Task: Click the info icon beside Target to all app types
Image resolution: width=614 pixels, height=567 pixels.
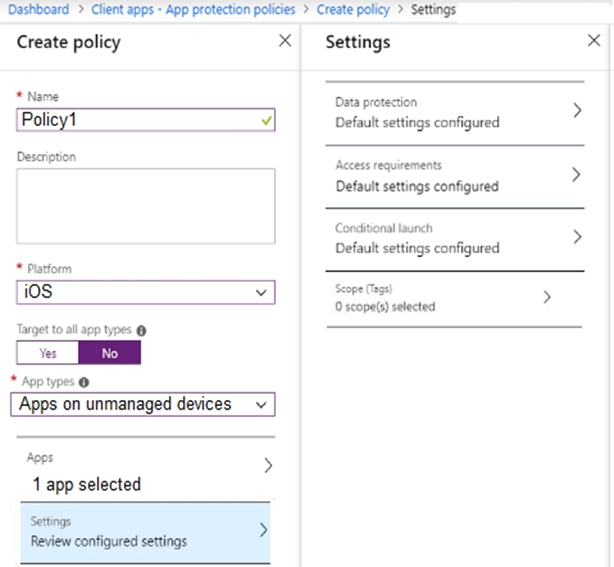Action: (x=141, y=329)
